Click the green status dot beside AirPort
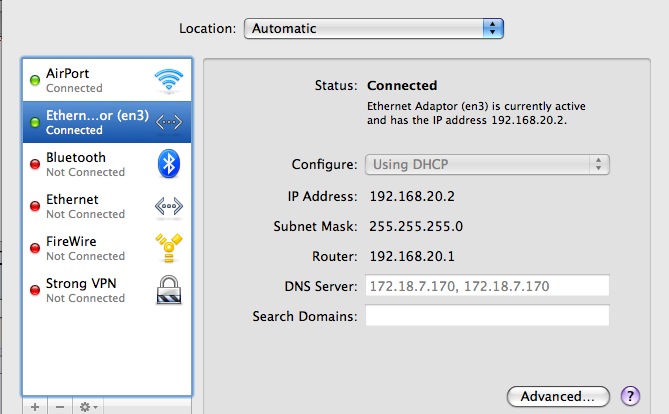This screenshot has height=414, width=669. [x=35, y=80]
